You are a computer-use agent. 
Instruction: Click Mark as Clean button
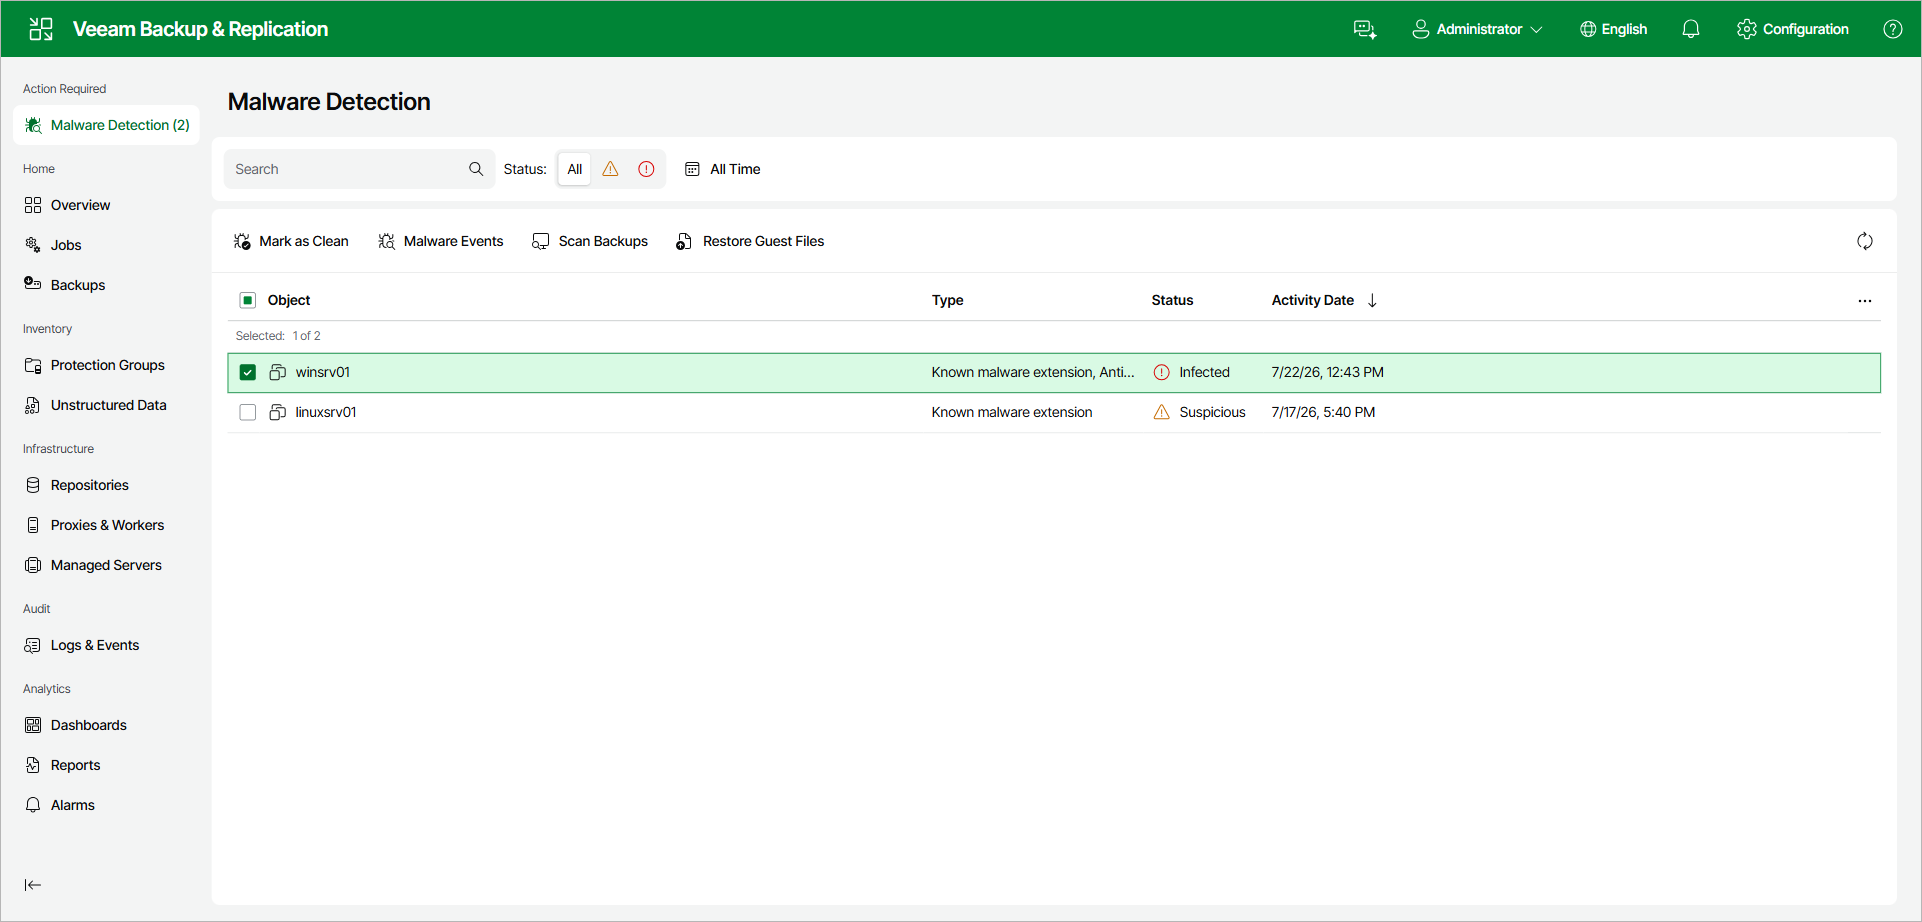pos(291,241)
